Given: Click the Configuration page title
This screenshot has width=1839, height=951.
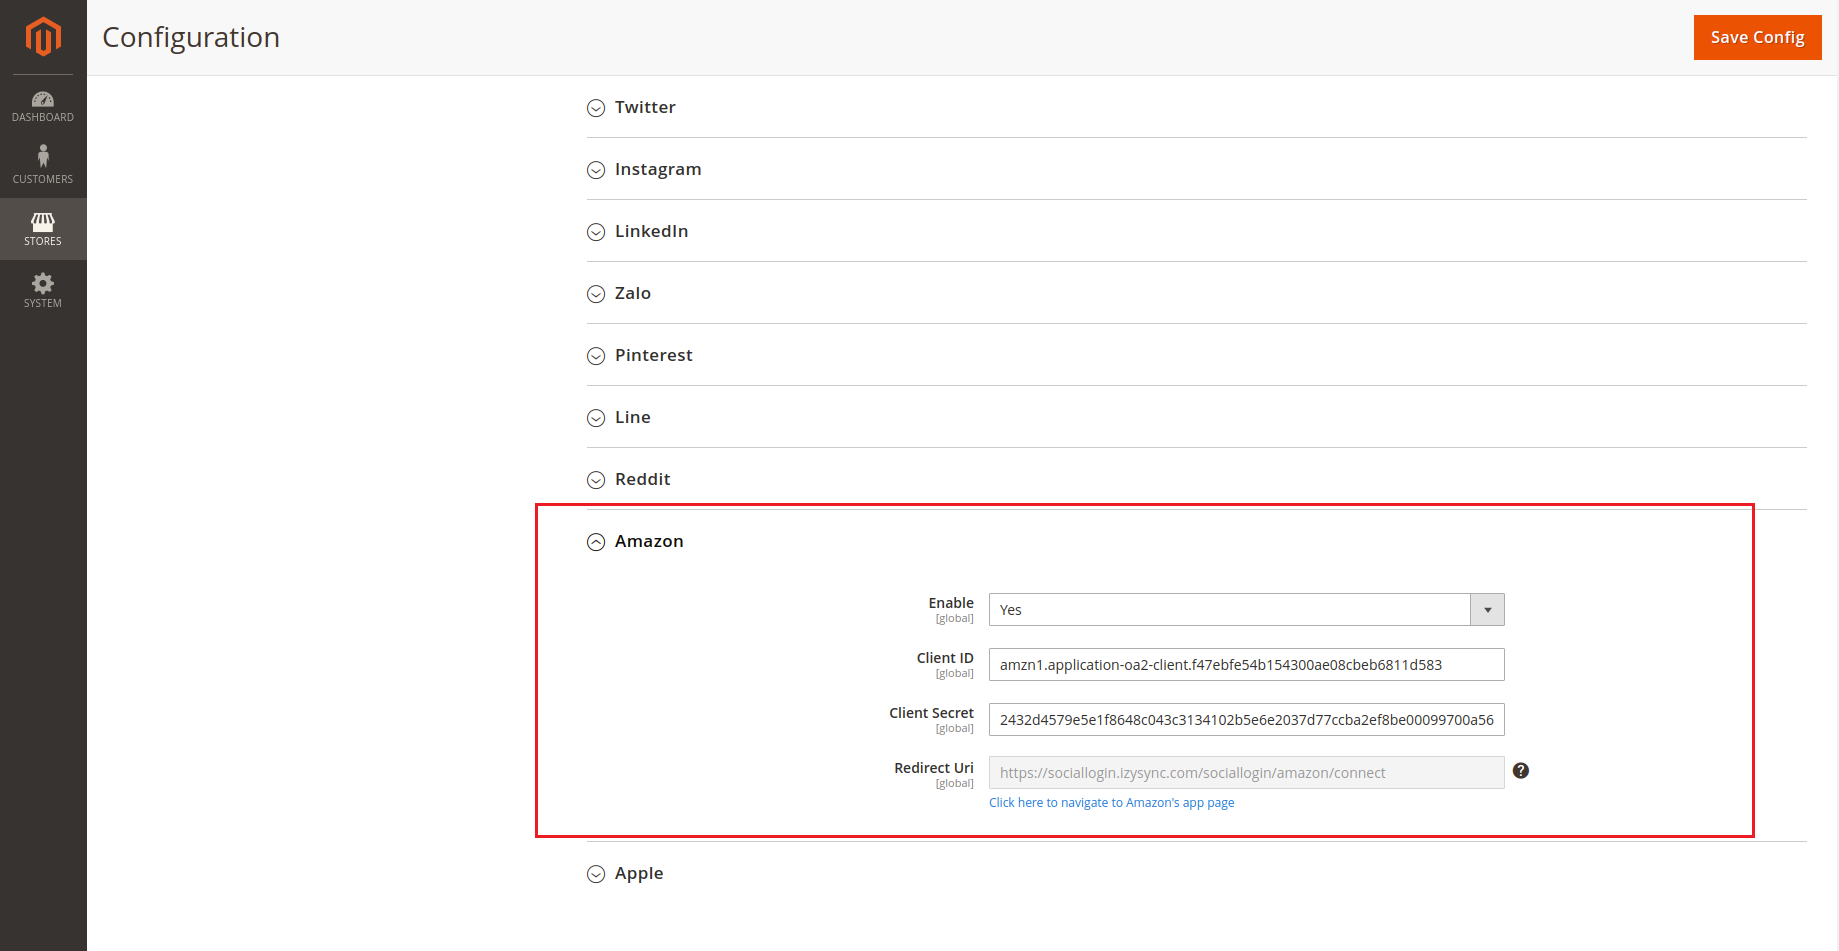Looking at the screenshot, I should point(191,37).
